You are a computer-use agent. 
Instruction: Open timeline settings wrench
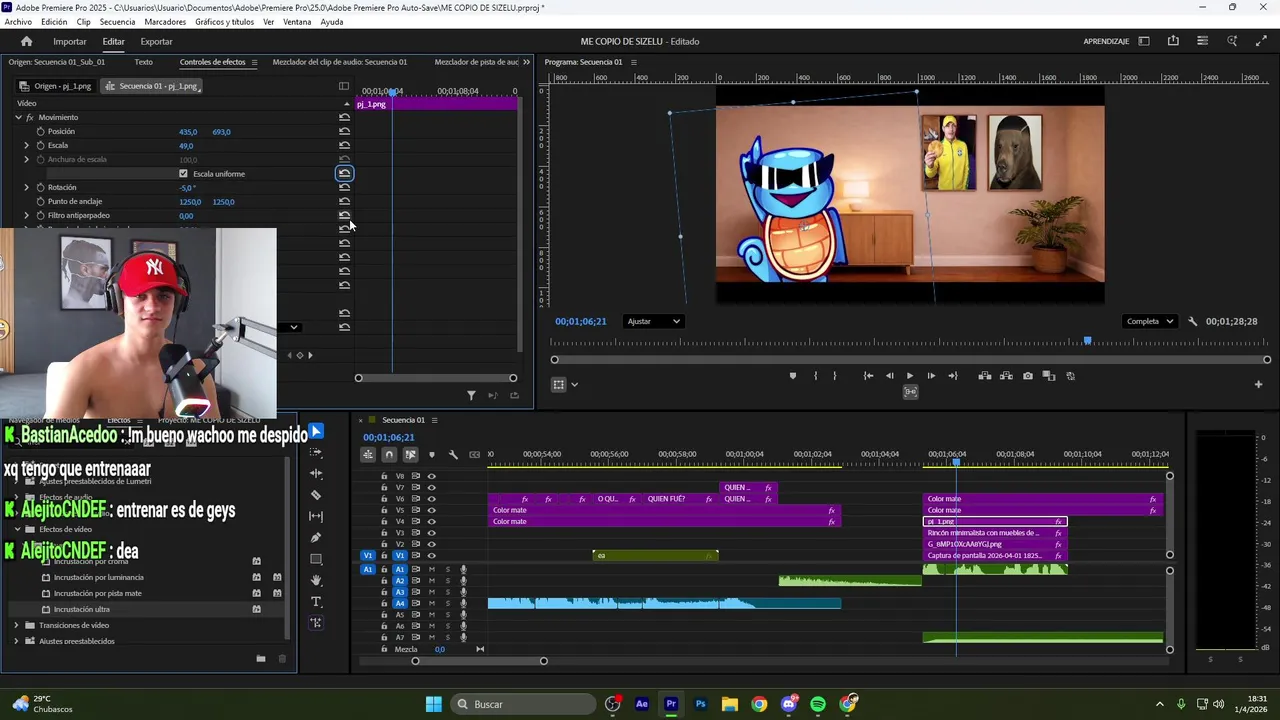tap(453, 455)
